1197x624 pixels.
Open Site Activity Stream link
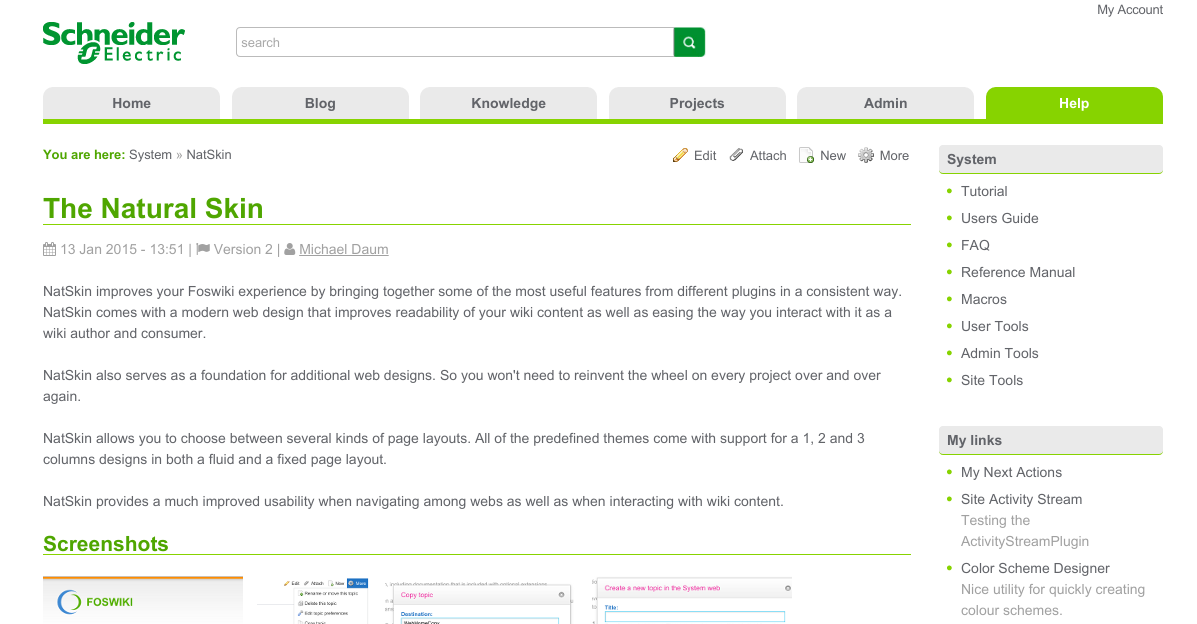[x=1021, y=499]
